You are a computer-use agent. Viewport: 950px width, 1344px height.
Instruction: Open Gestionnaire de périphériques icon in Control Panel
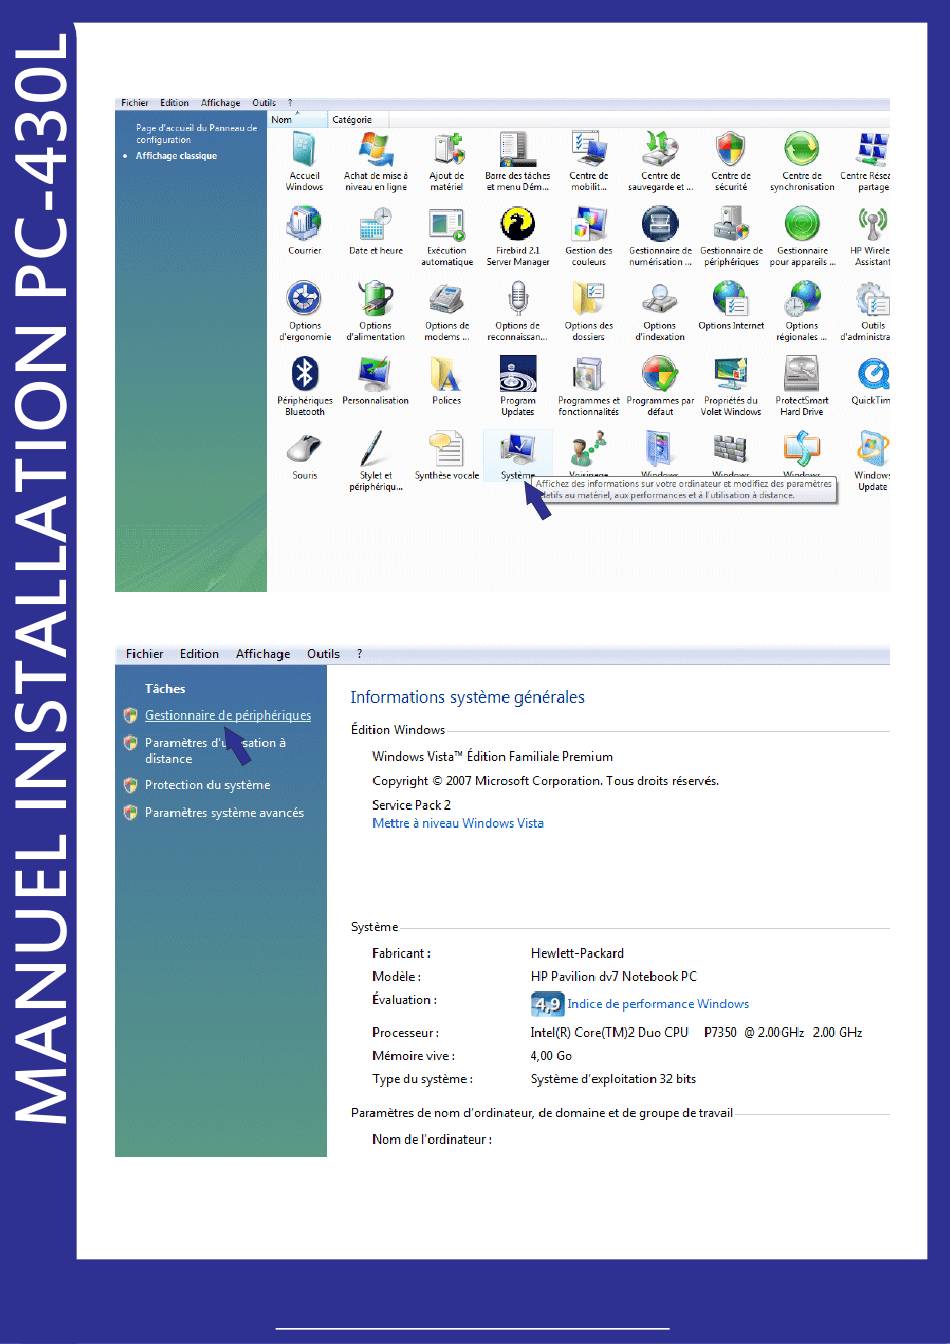point(731,225)
